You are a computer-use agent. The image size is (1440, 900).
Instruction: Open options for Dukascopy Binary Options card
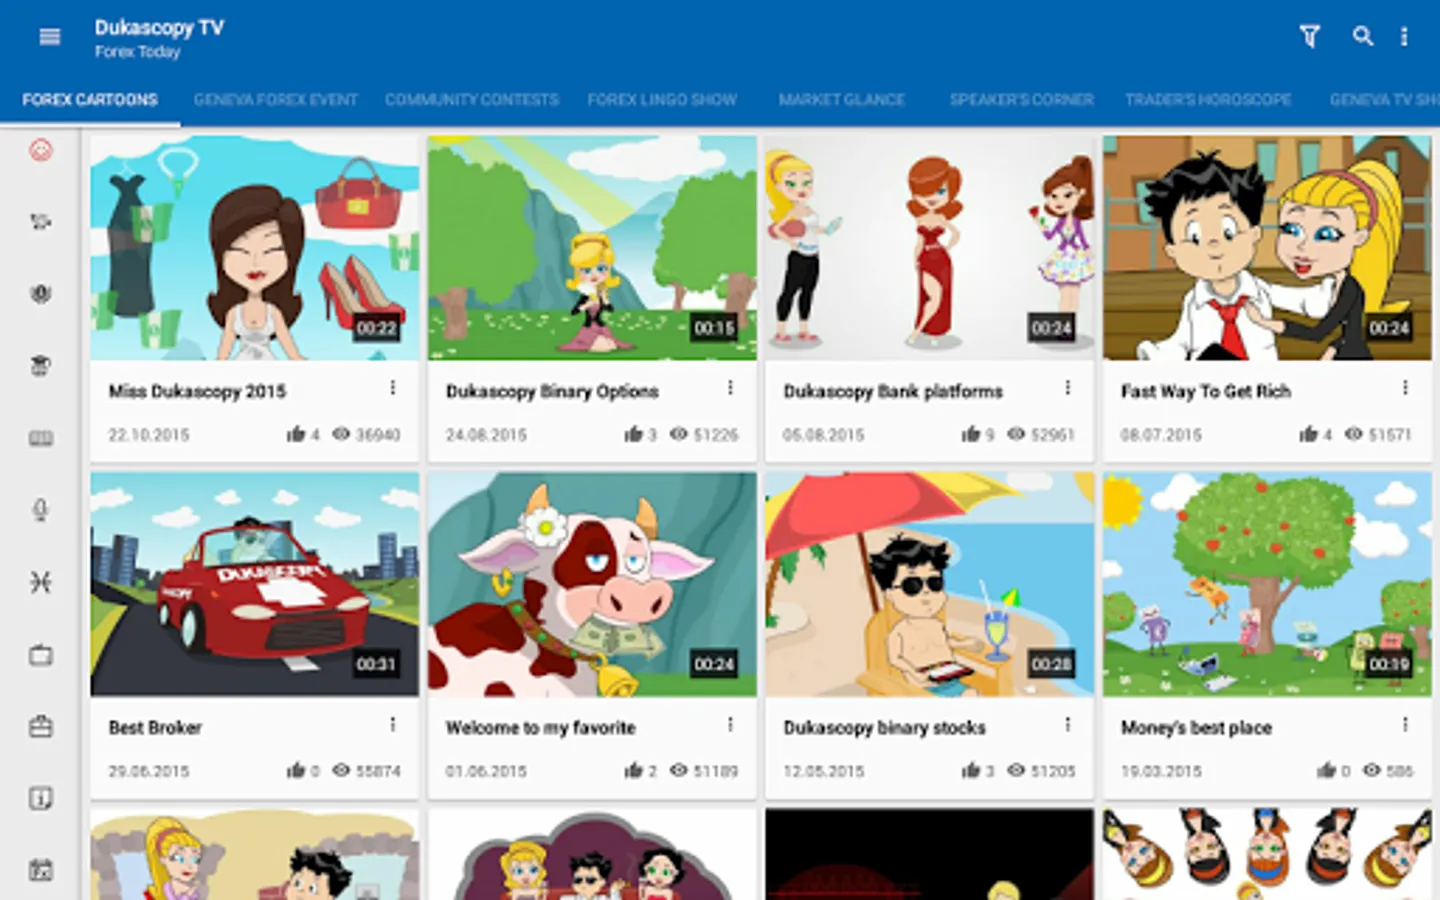click(x=730, y=388)
